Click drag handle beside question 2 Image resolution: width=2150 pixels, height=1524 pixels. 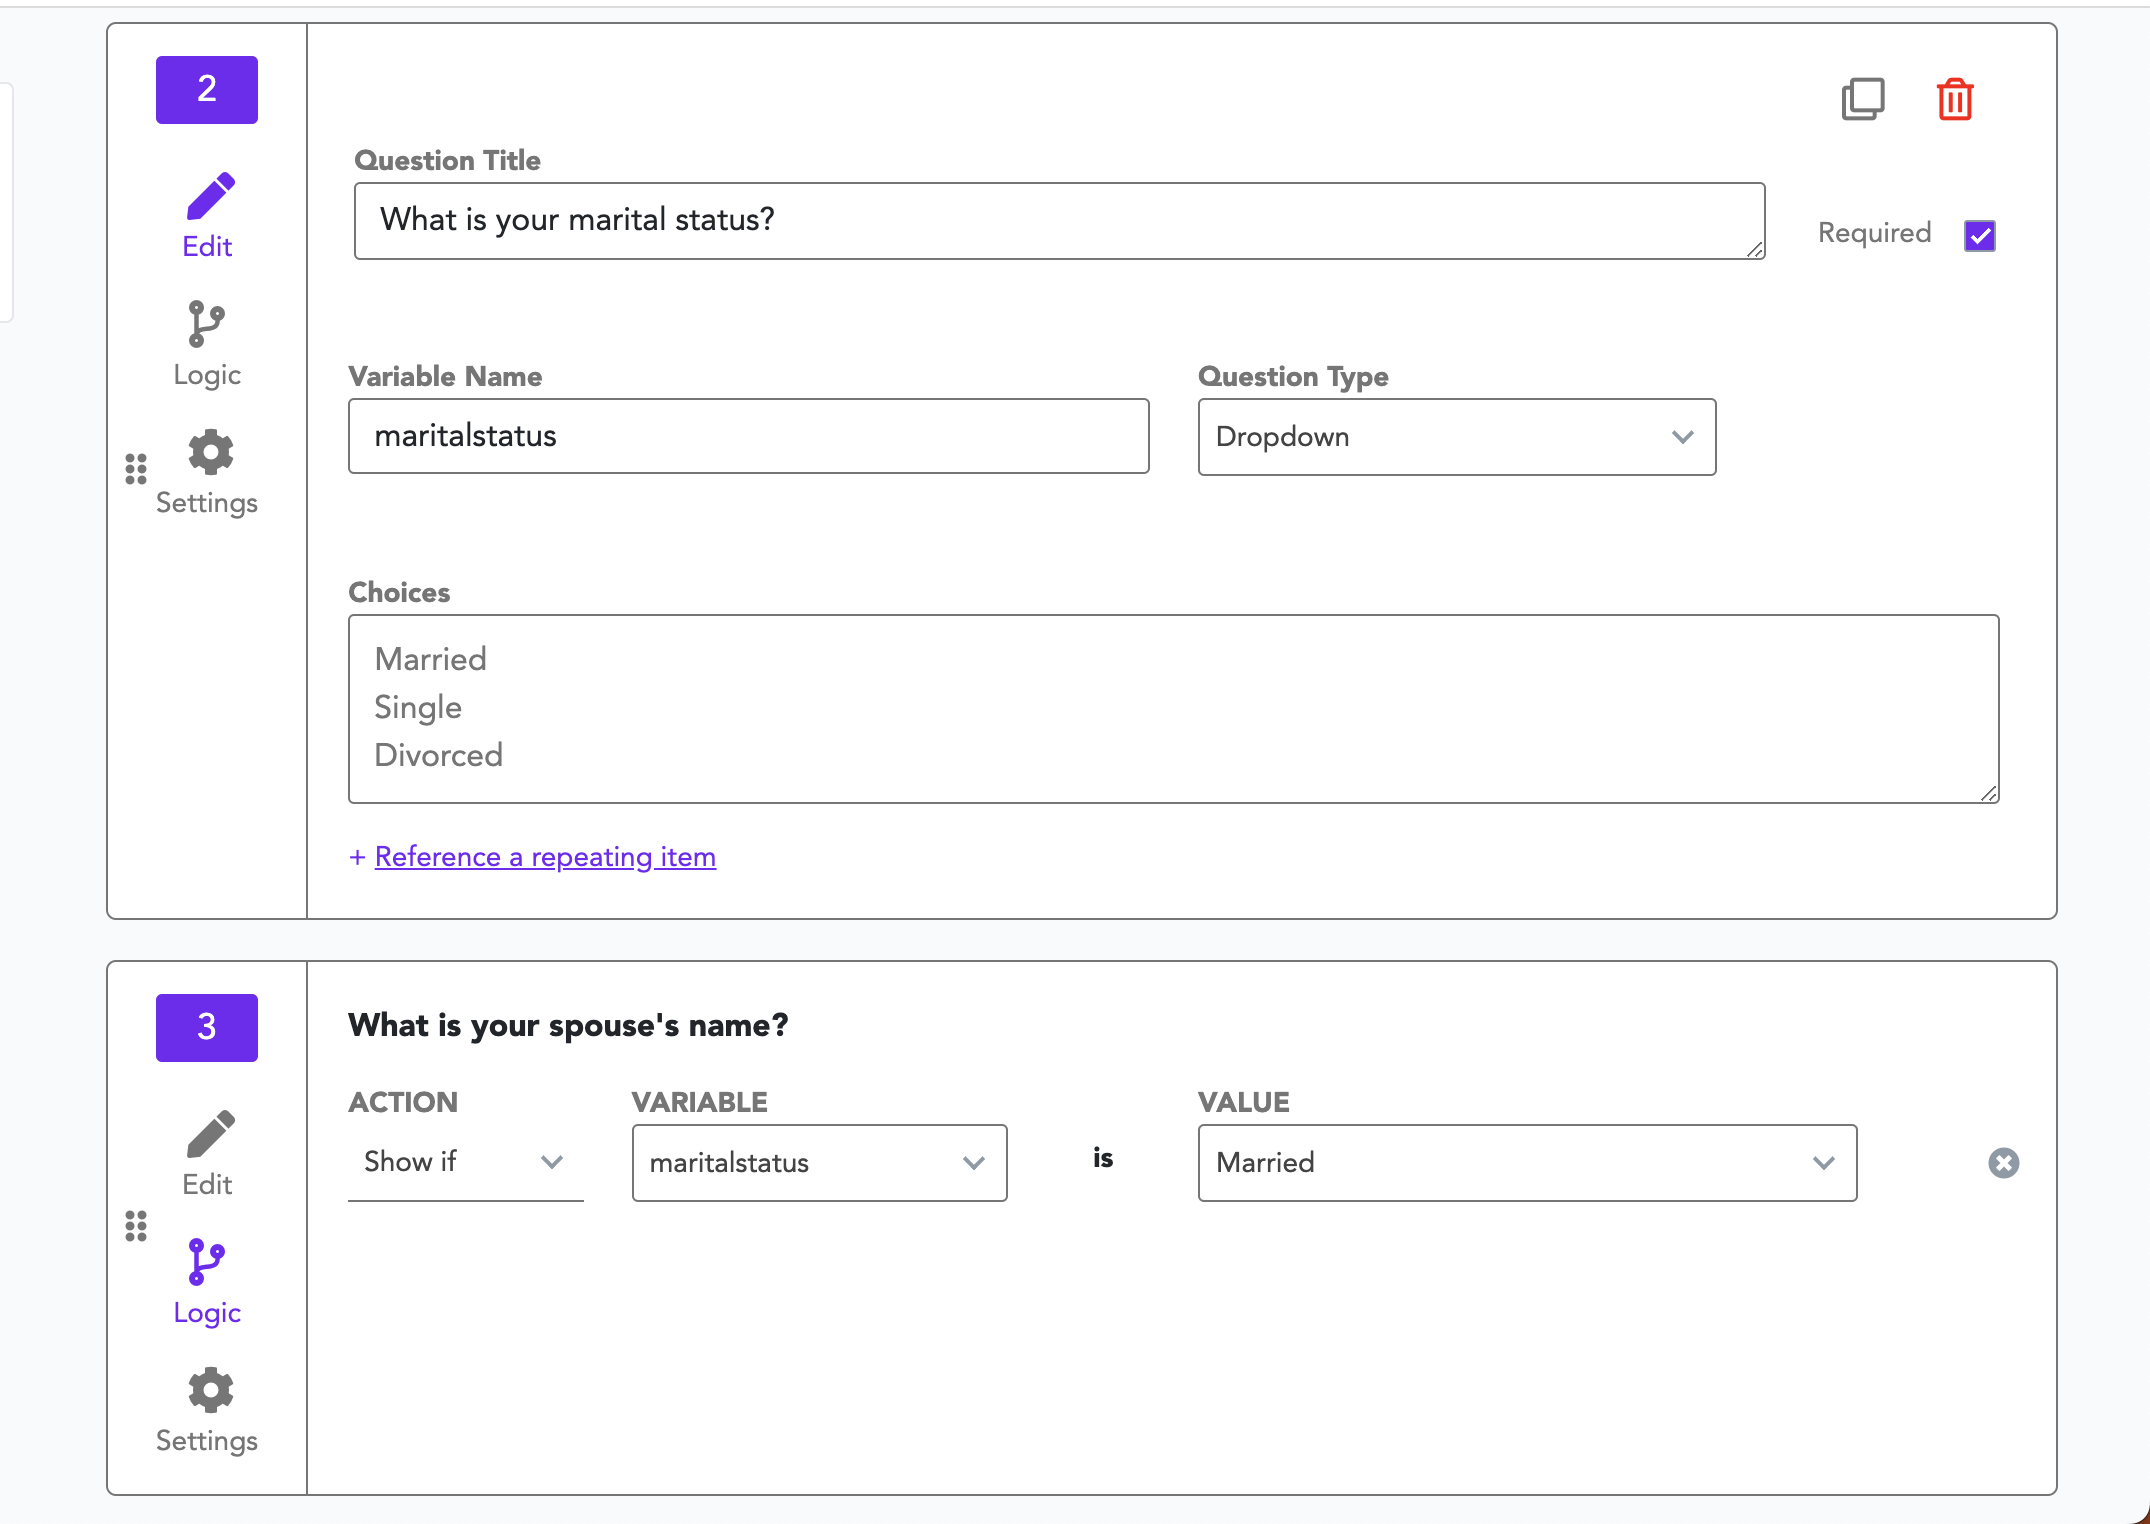(136, 468)
